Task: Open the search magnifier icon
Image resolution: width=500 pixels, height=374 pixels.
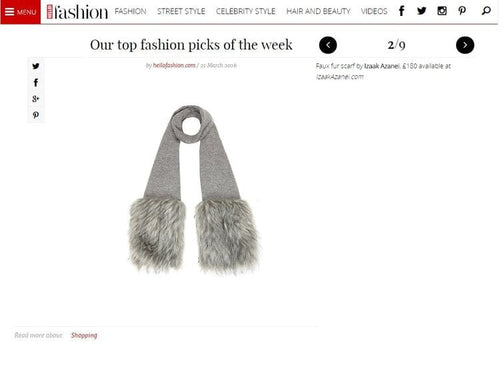Action: click(x=486, y=11)
